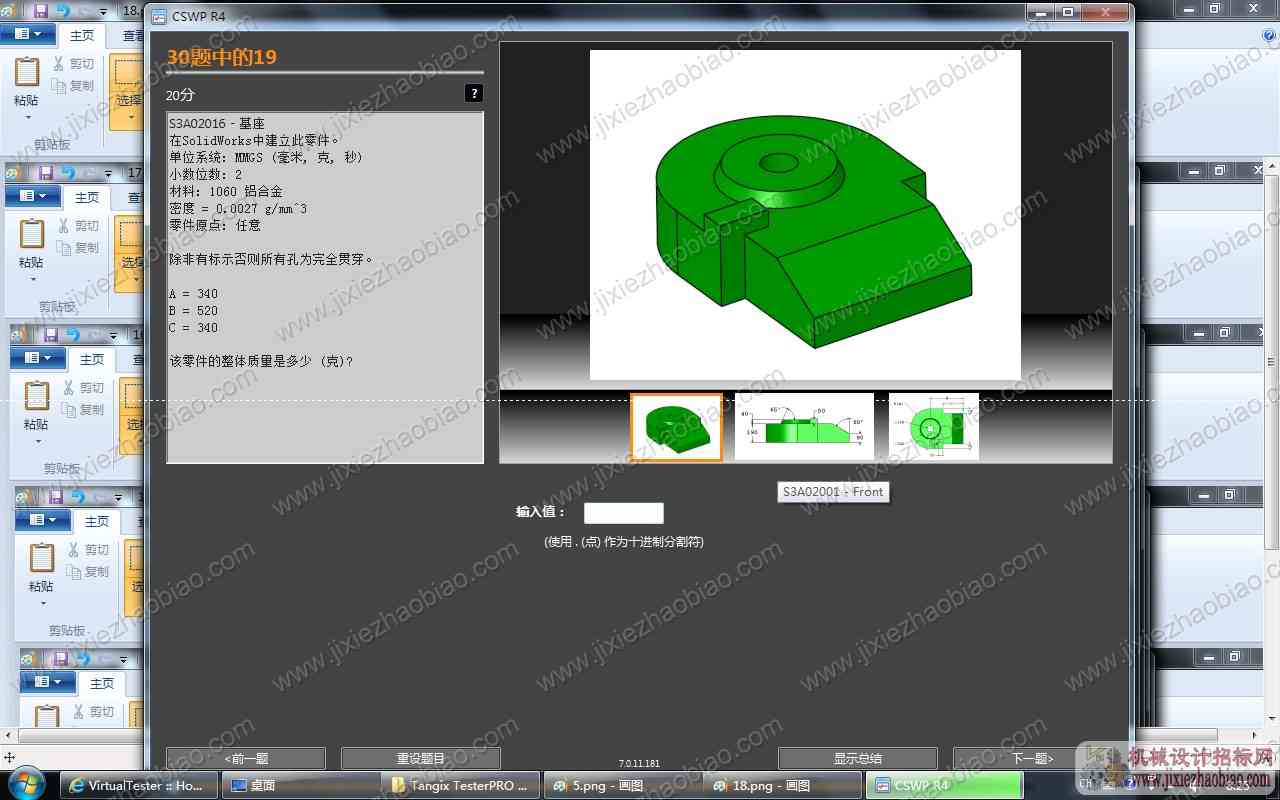
Task: Click save icon in Paint window 17
Action: point(45,173)
